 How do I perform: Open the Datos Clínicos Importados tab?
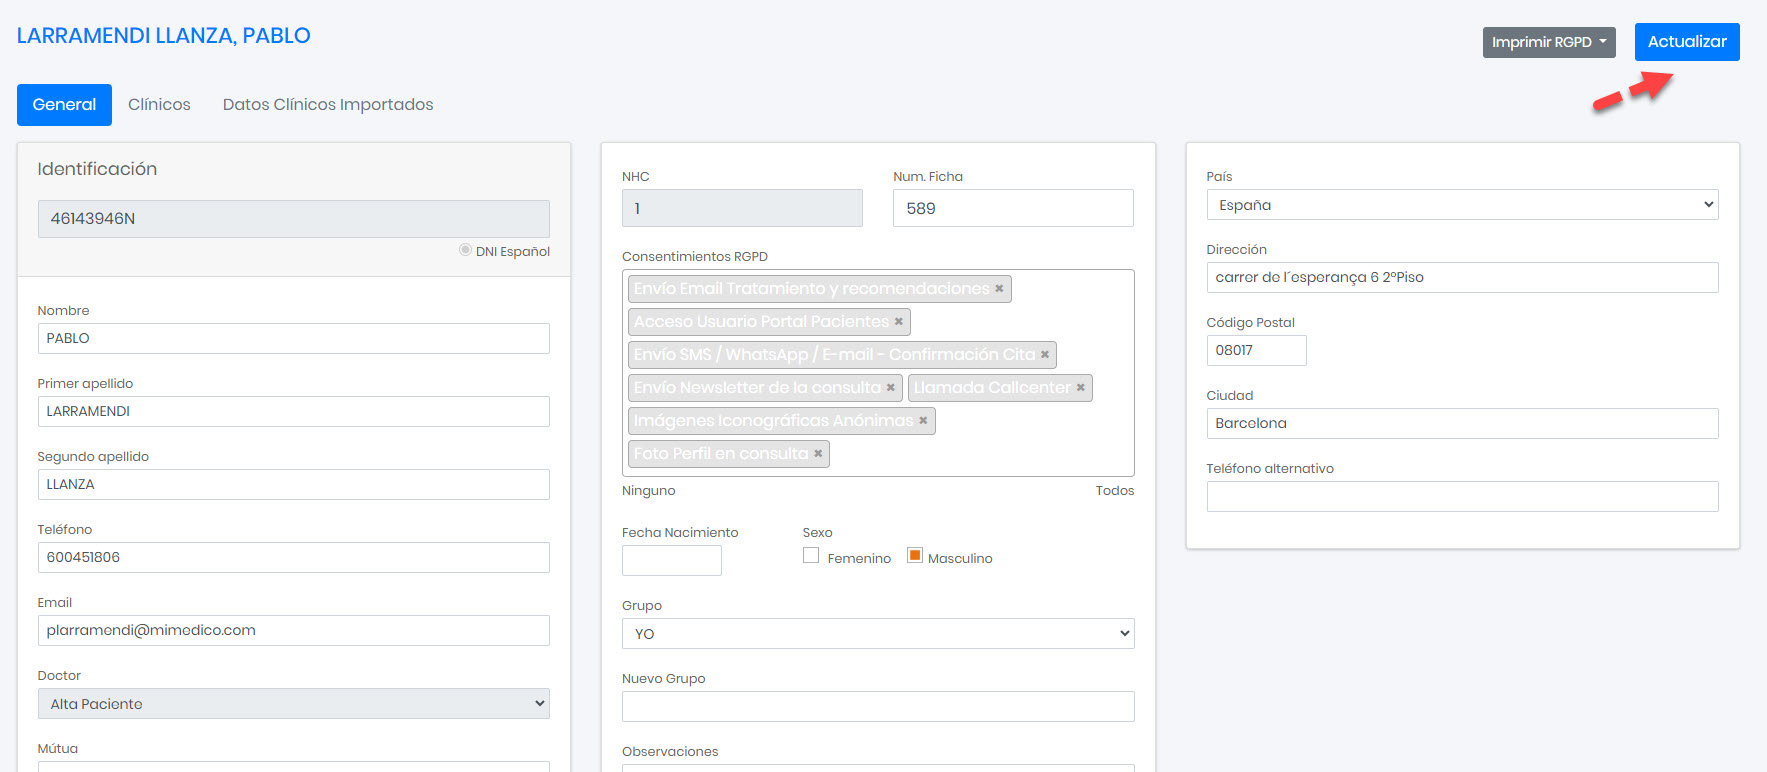point(328,105)
